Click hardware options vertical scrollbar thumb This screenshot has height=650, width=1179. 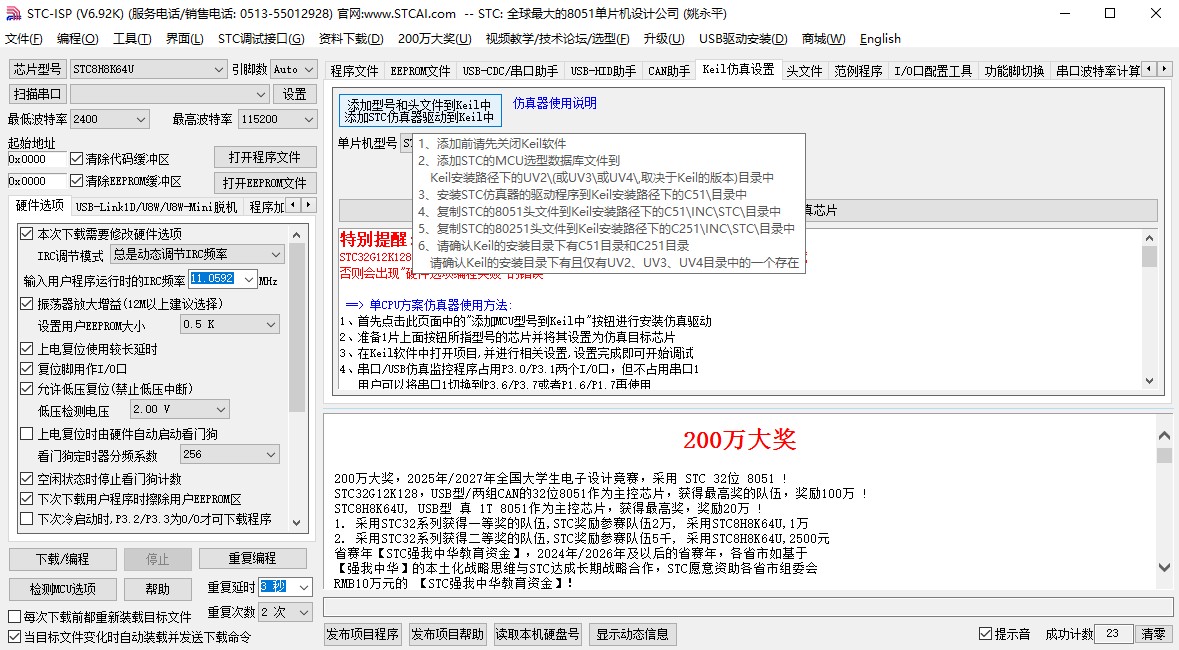(296, 328)
